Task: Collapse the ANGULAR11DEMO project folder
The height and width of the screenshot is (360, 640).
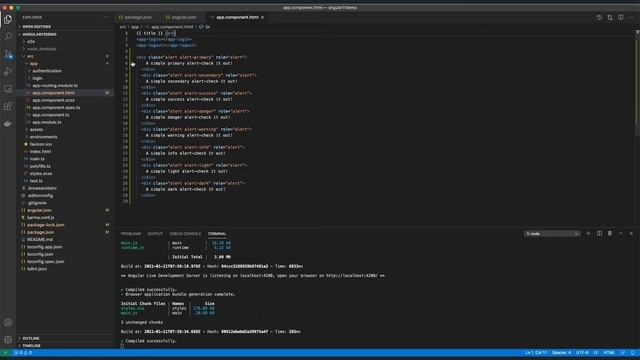Action: [x=65, y=34]
